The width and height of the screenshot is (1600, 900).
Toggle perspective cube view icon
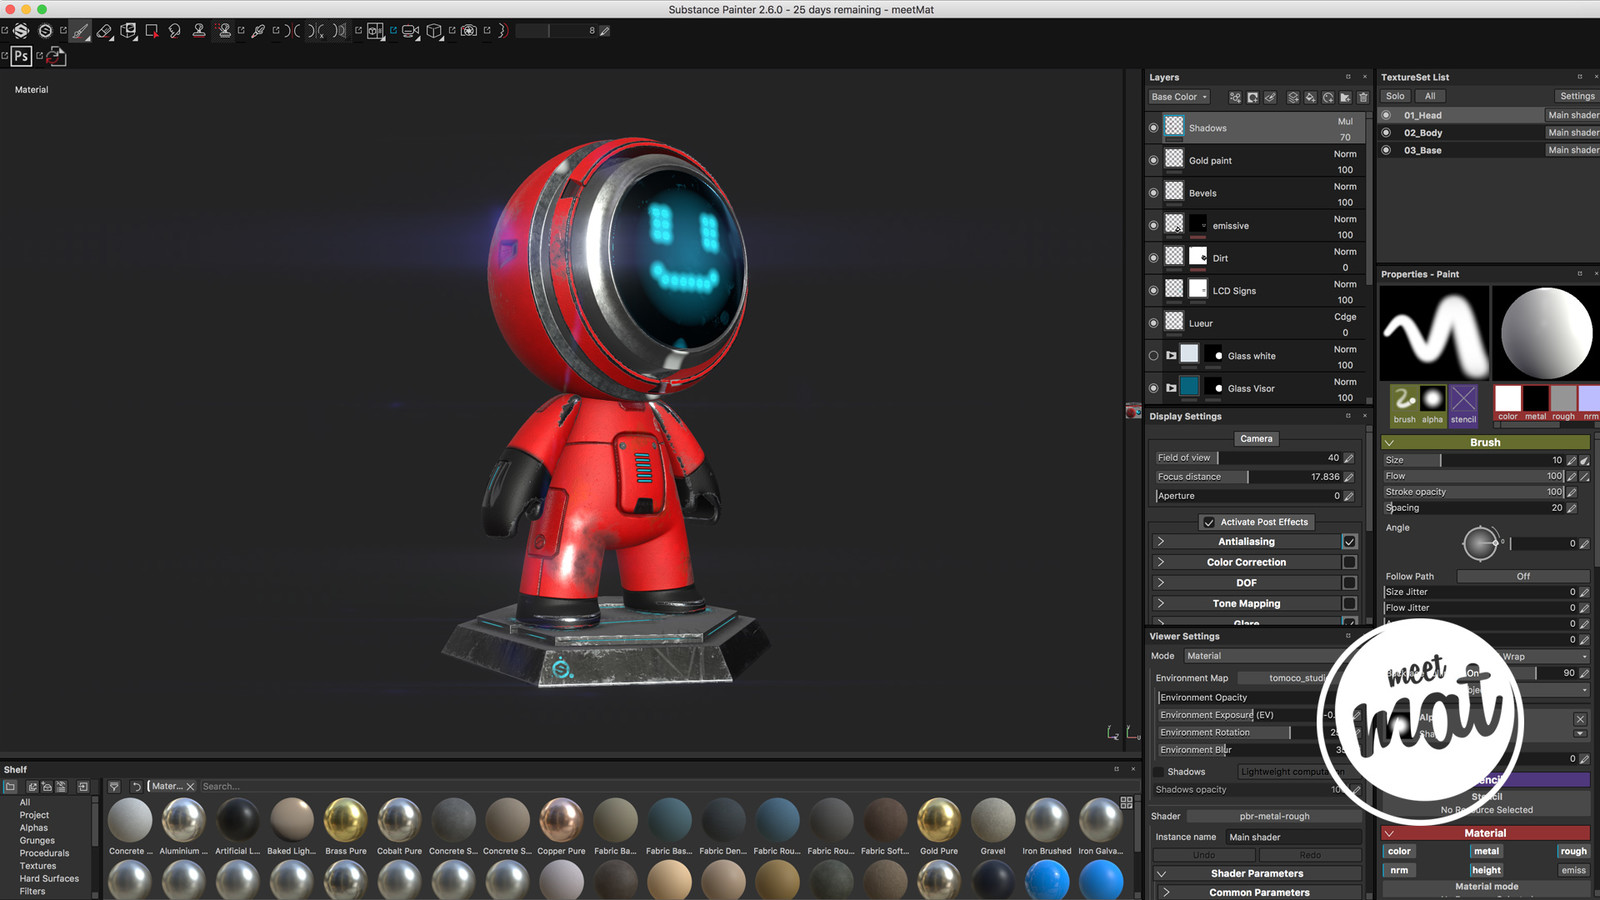pos(434,31)
